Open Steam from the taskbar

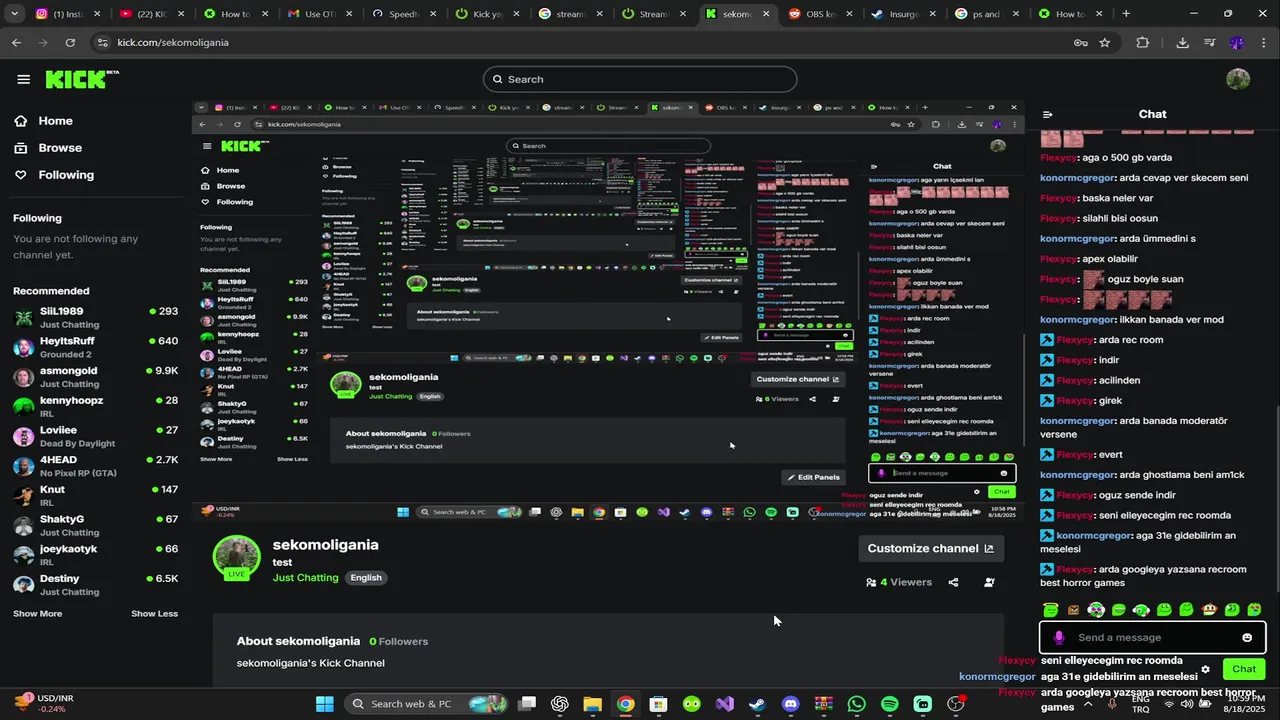coord(757,704)
